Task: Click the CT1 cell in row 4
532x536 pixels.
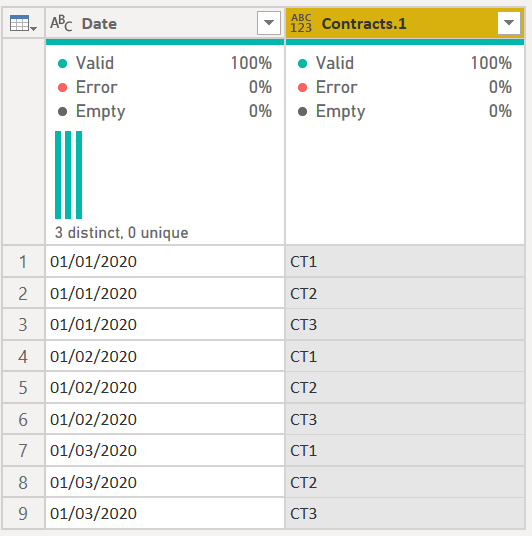Action: coord(405,356)
